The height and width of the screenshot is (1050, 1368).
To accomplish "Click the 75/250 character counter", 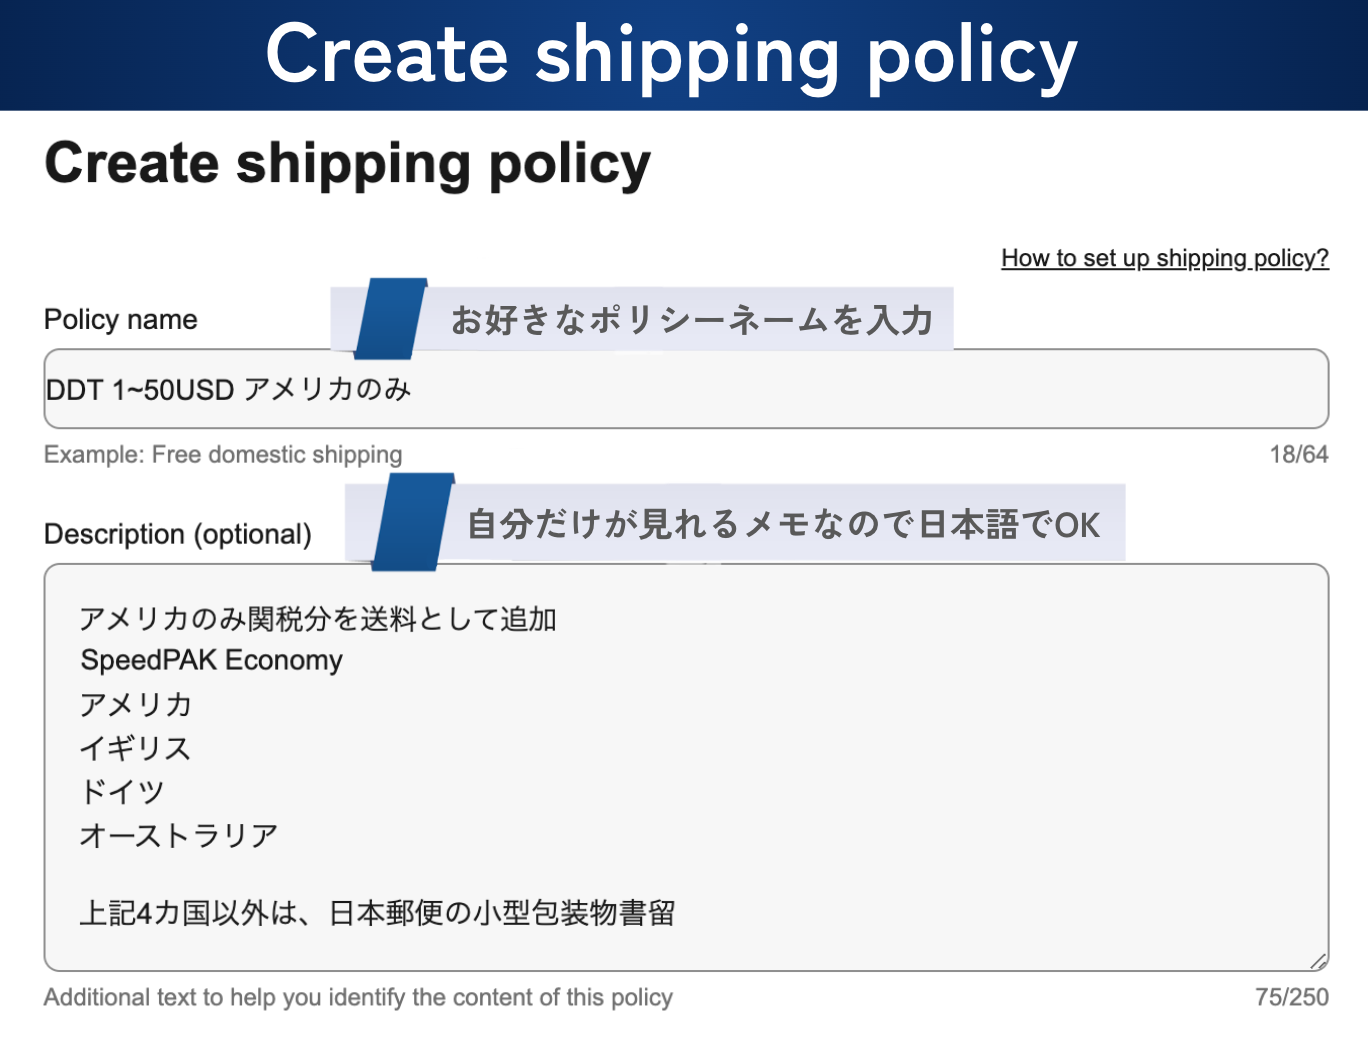I will point(1292,997).
